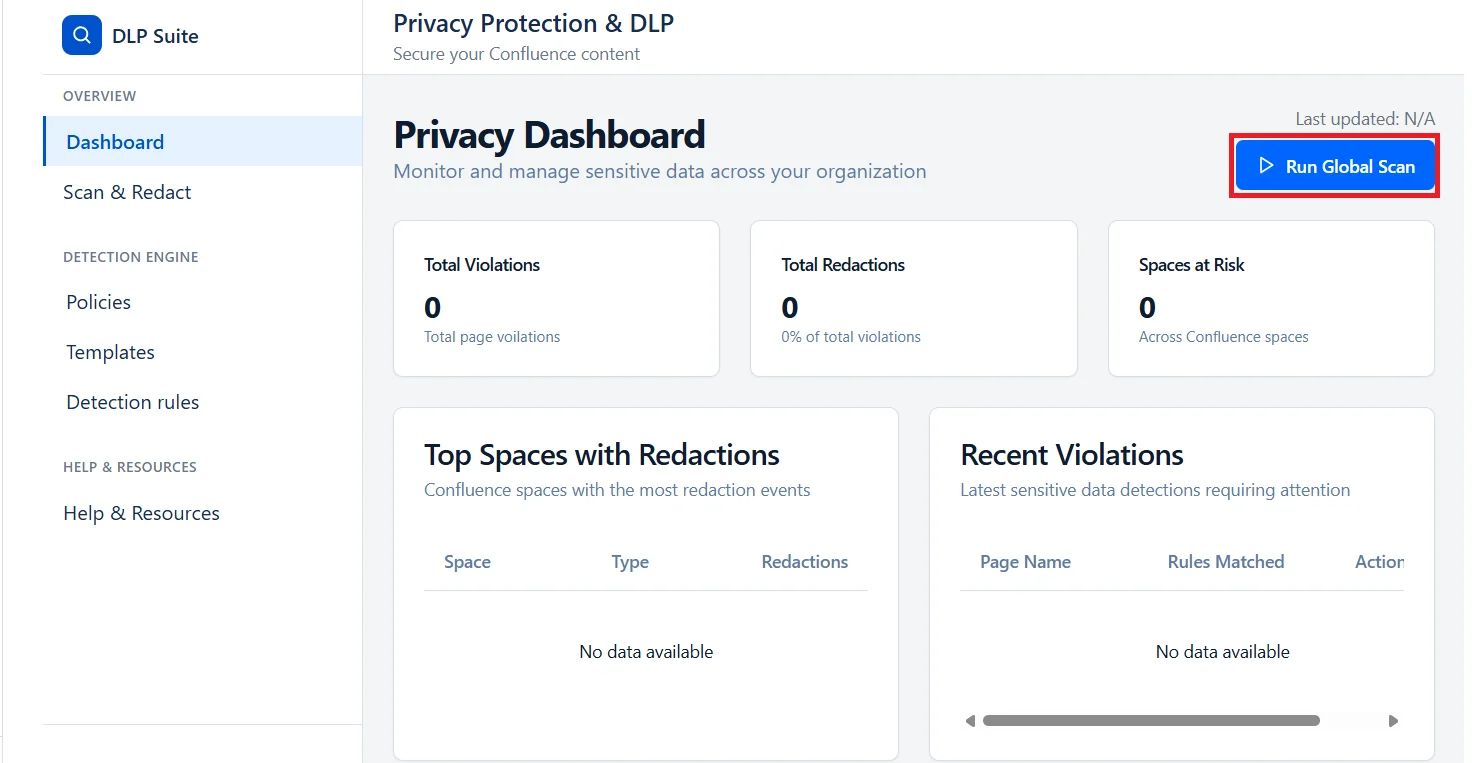Screen dimensions: 1472x763
Task: Go to the Dashboard sidebar entry
Action: tap(115, 142)
